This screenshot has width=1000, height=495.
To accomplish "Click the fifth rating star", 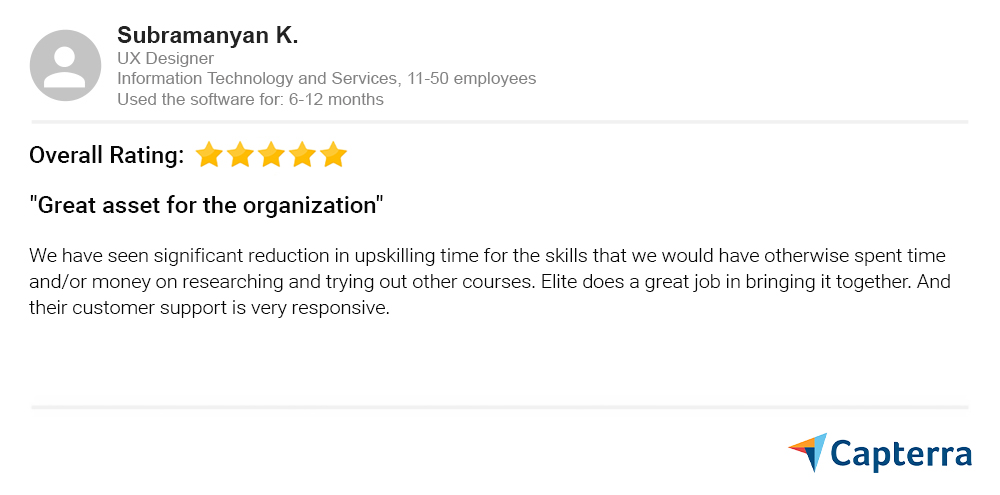I will click(333, 155).
